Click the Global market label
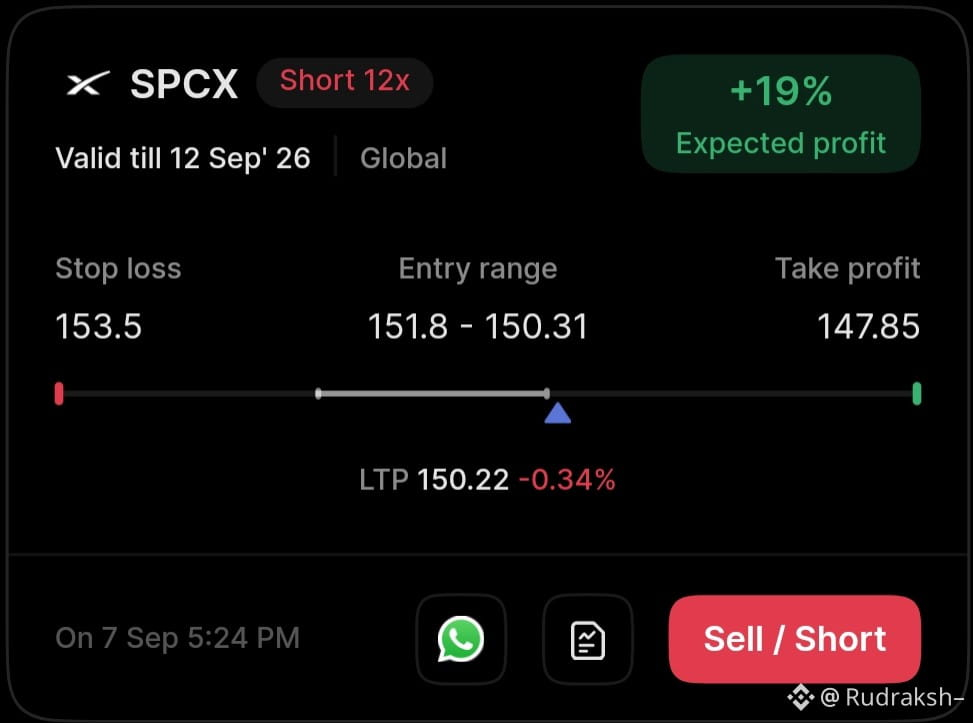This screenshot has height=723, width=973. point(403,158)
